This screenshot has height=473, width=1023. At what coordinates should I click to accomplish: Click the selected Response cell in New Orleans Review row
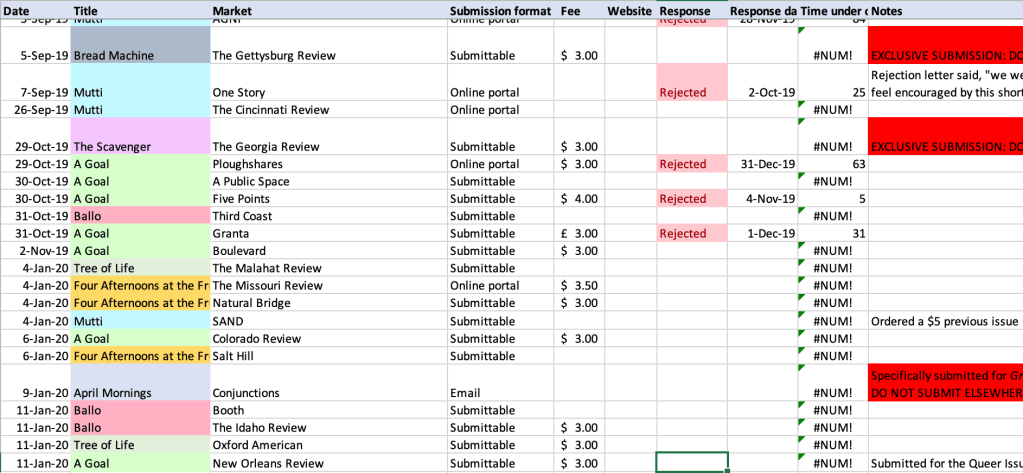coord(692,462)
